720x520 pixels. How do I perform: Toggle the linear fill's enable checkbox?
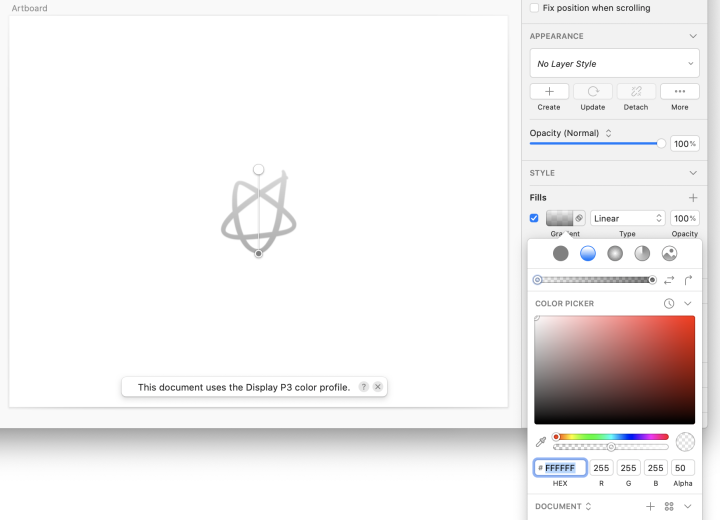pos(534,218)
